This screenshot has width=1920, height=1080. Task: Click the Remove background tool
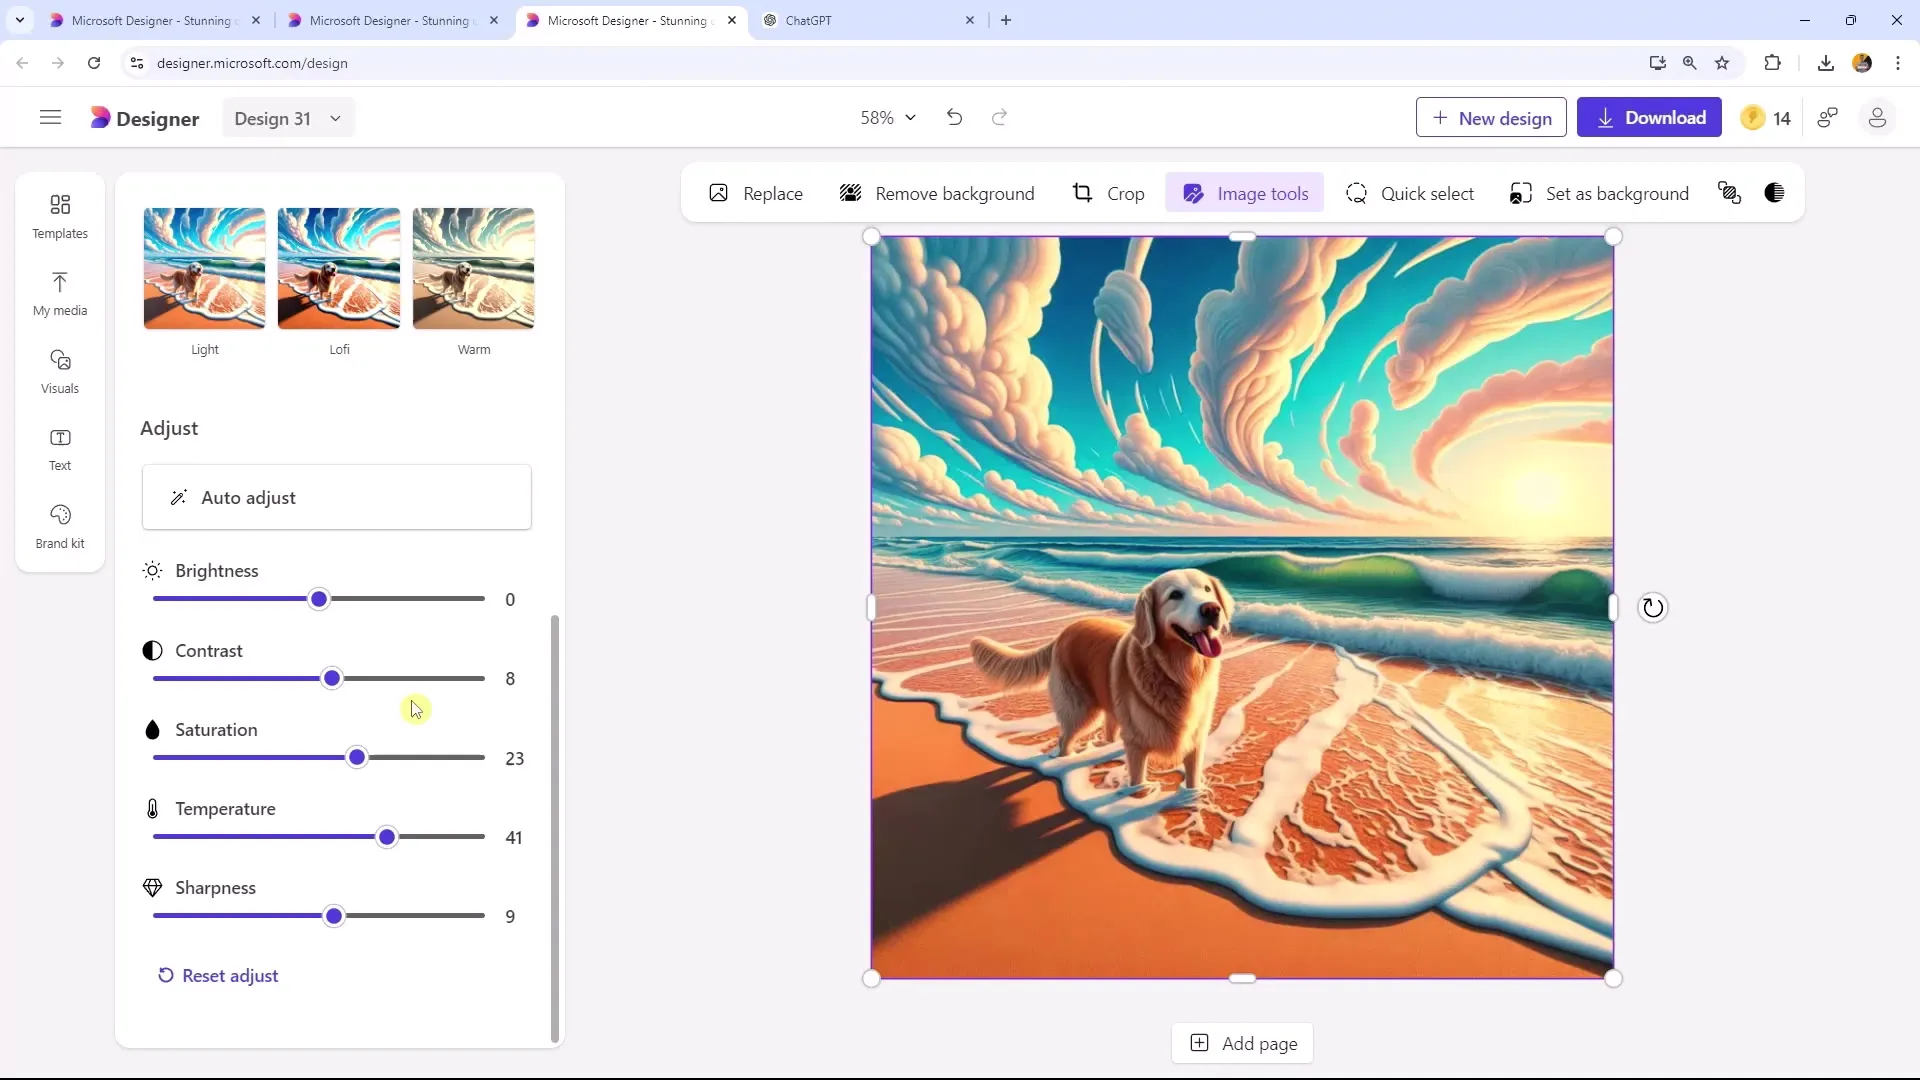(x=939, y=194)
